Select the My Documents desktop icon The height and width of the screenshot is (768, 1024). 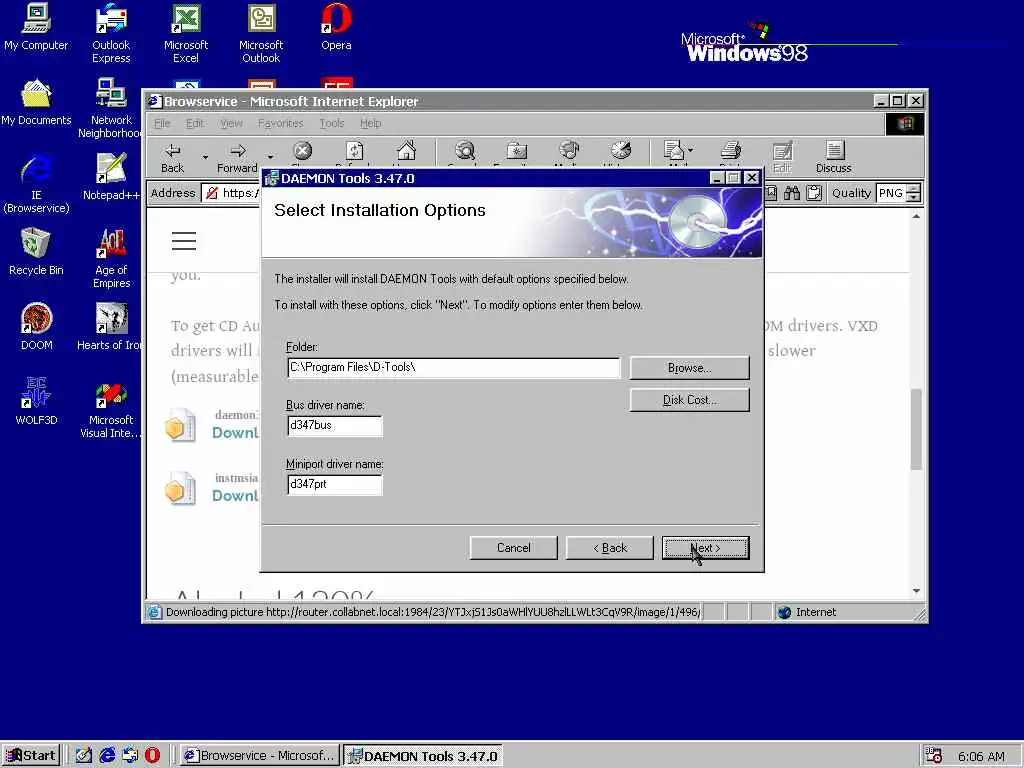click(36, 102)
